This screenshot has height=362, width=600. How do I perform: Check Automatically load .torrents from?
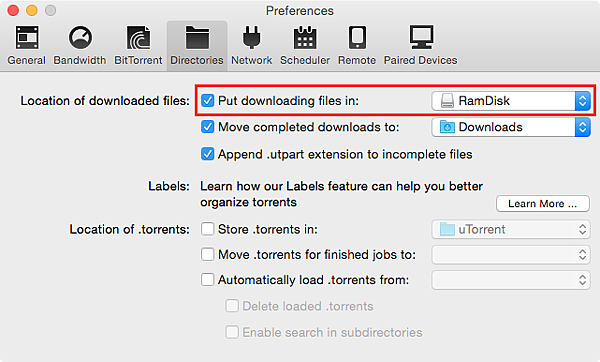tap(207, 280)
